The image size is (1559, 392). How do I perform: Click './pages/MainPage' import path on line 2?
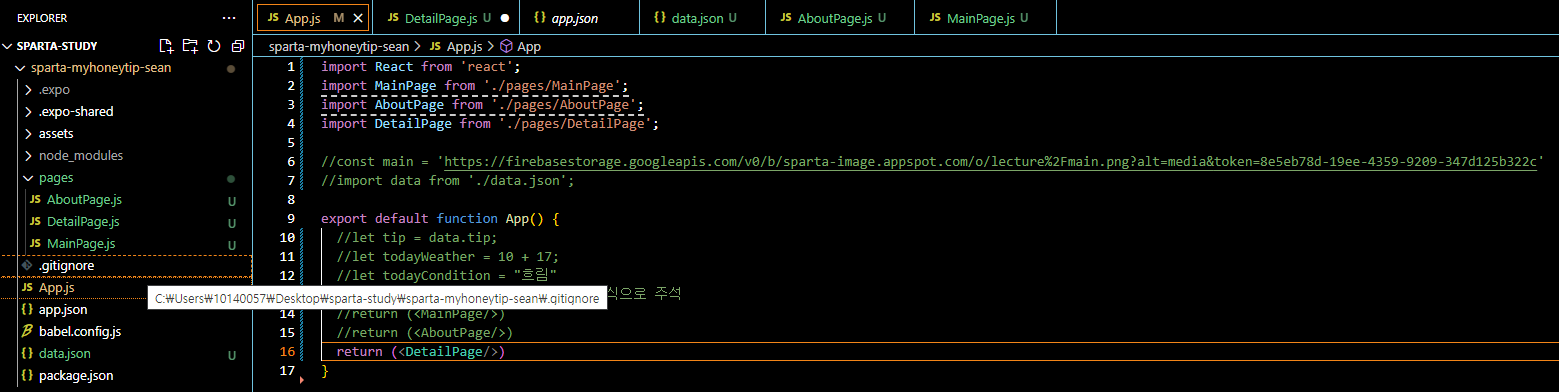pos(555,86)
